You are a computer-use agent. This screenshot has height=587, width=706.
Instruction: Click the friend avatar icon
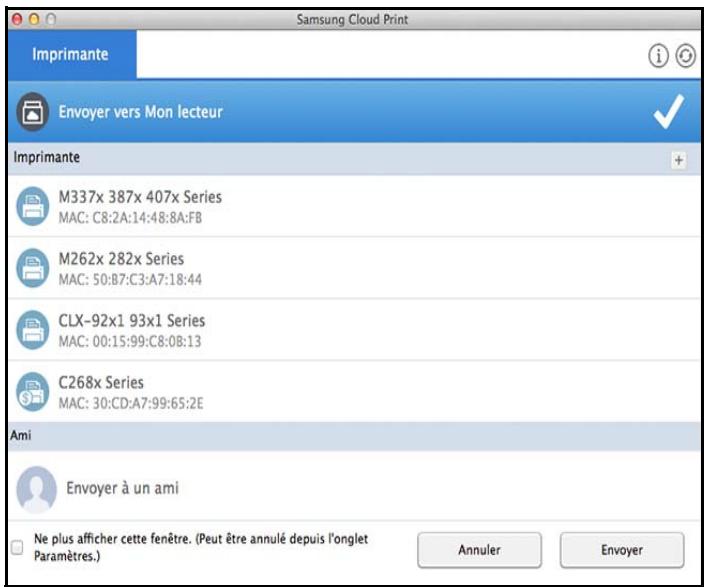tap(36, 489)
